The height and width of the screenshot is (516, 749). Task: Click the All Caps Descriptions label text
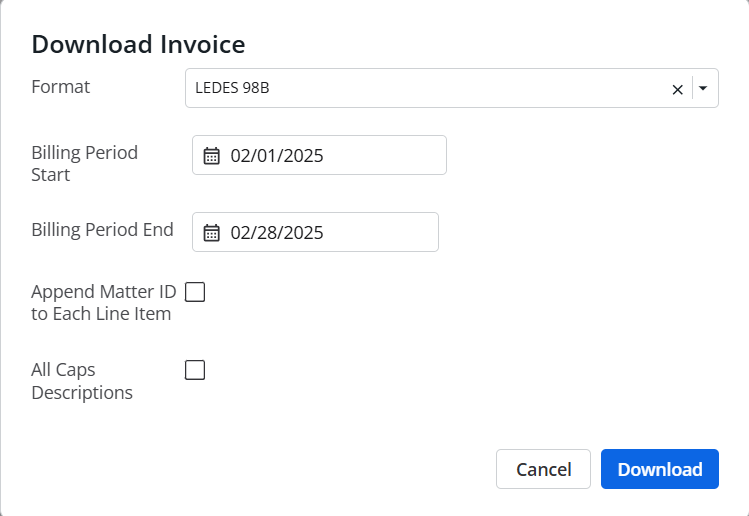tap(82, 381)
